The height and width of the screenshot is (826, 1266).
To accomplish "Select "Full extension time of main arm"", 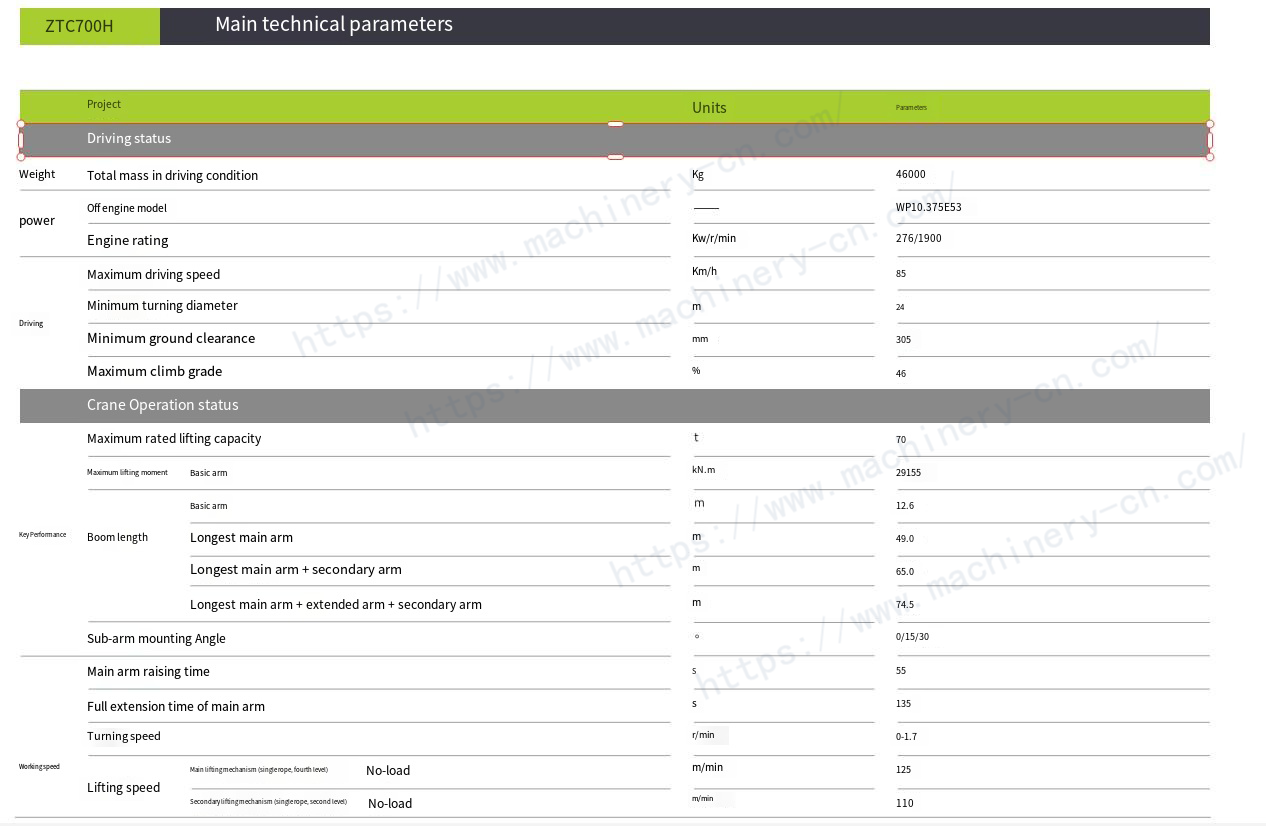I will (x=176, y=706).
